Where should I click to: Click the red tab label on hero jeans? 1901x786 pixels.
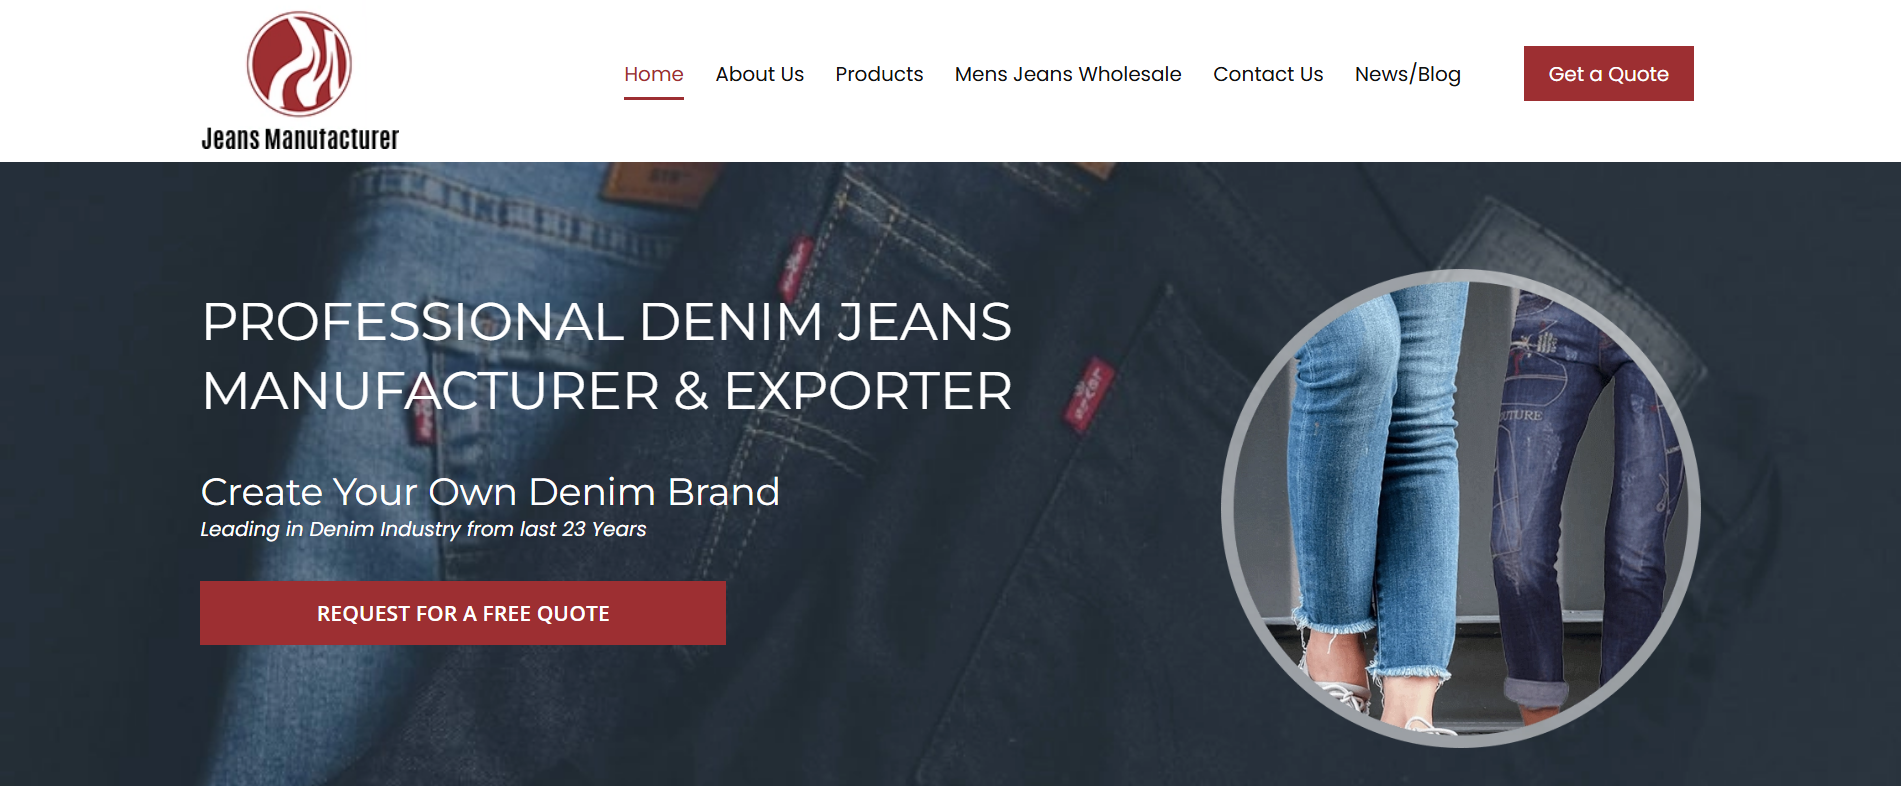[1088, 394]
